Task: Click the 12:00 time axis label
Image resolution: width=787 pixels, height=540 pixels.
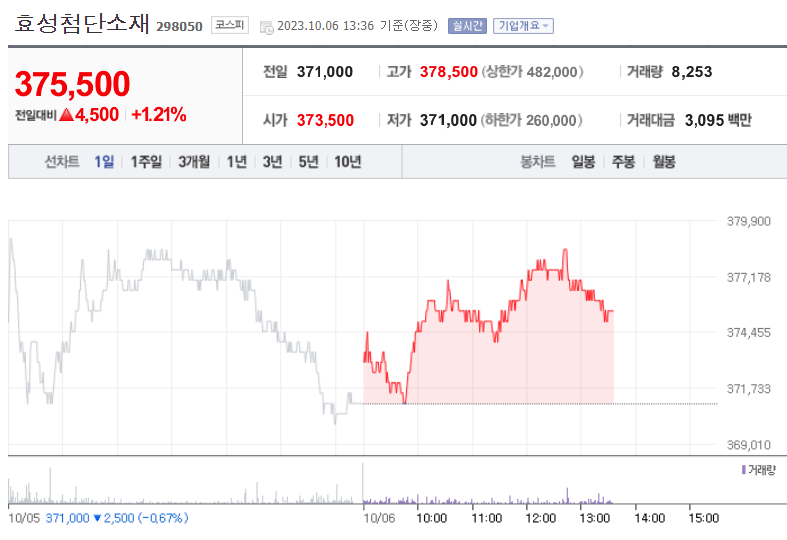Action: point(541,518)
